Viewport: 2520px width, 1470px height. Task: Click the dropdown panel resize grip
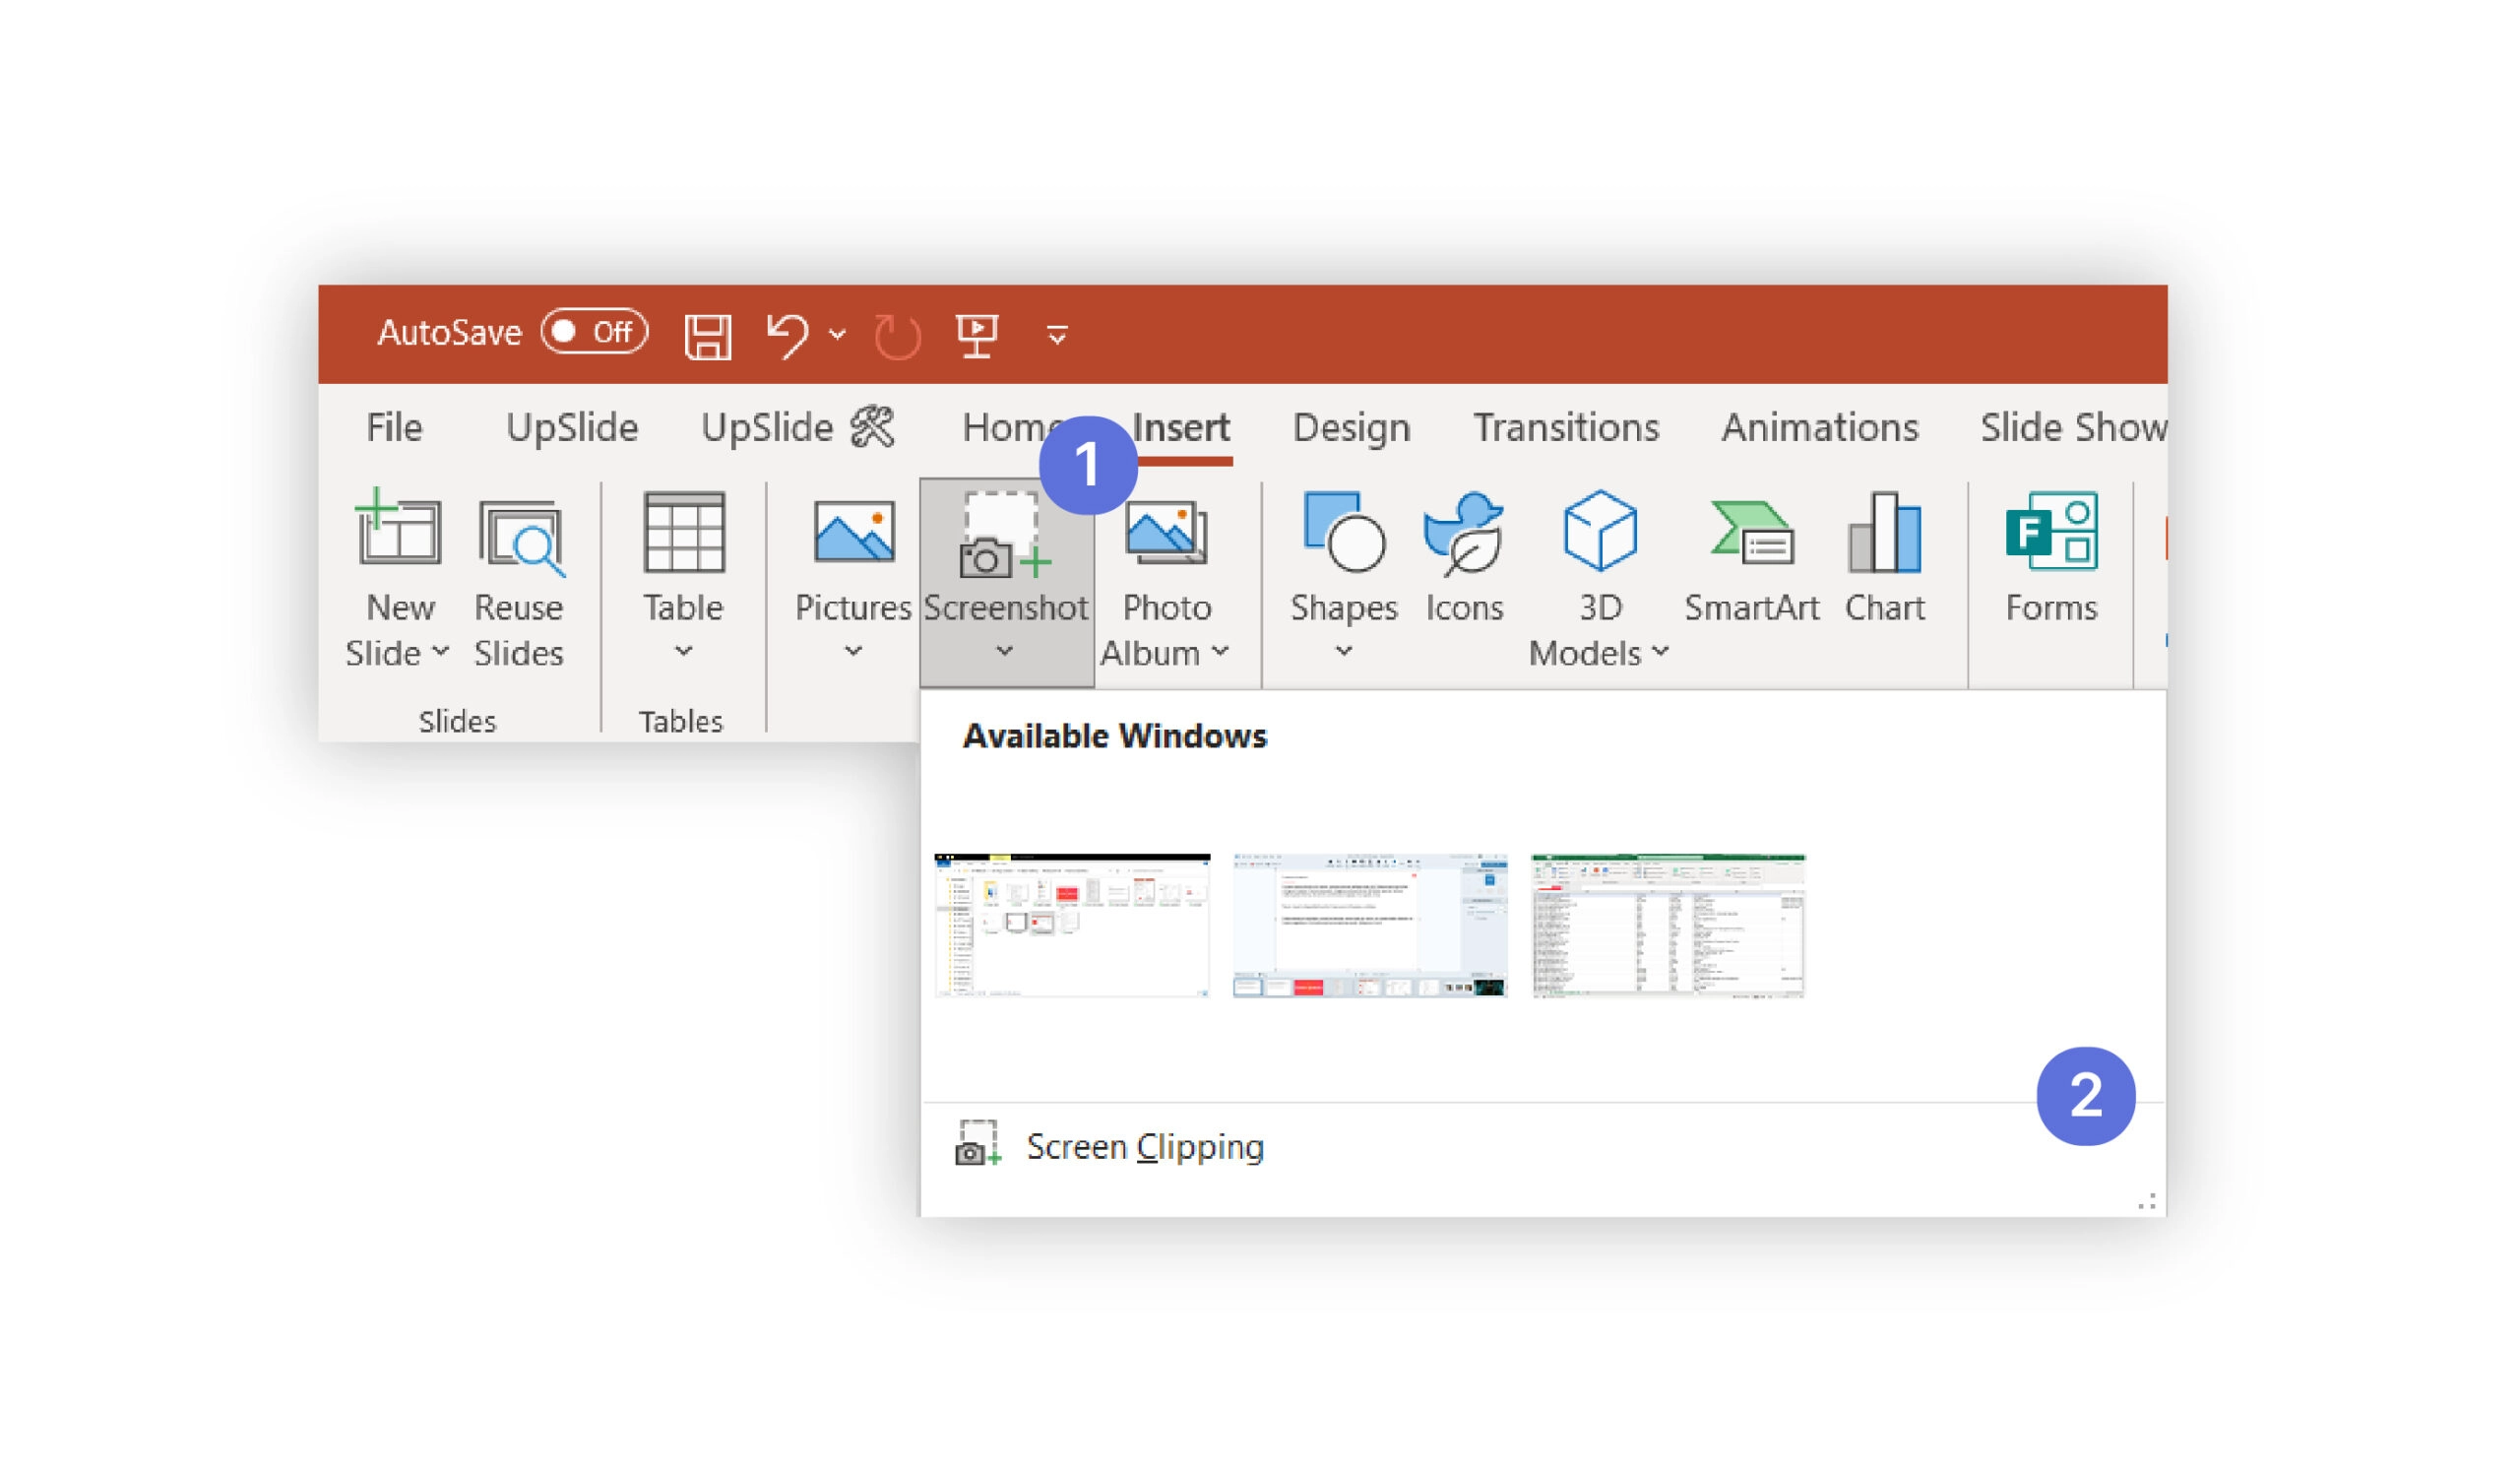pos(2146,1203)
